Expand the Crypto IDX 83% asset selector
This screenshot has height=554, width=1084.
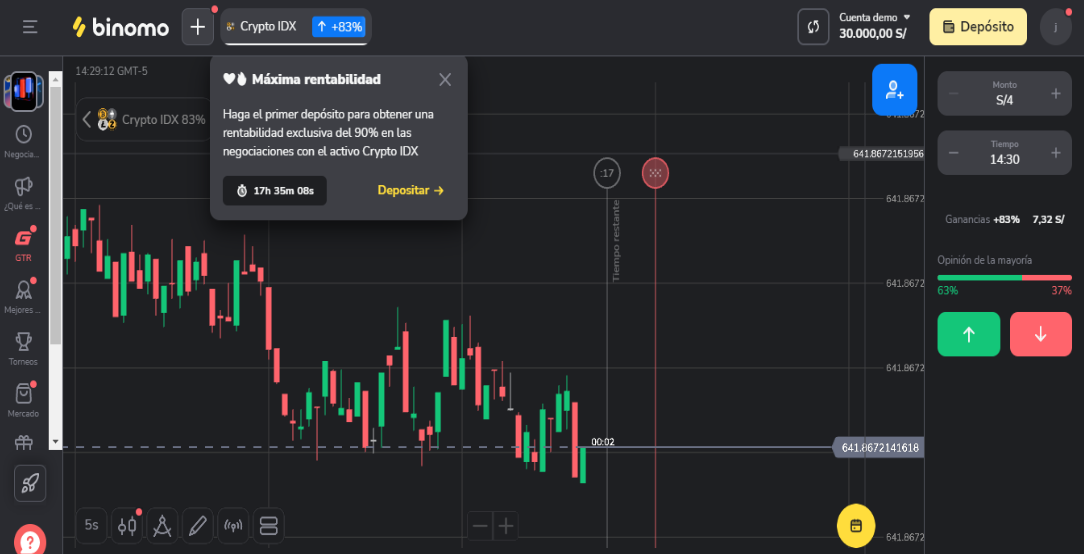coord(144,119)
